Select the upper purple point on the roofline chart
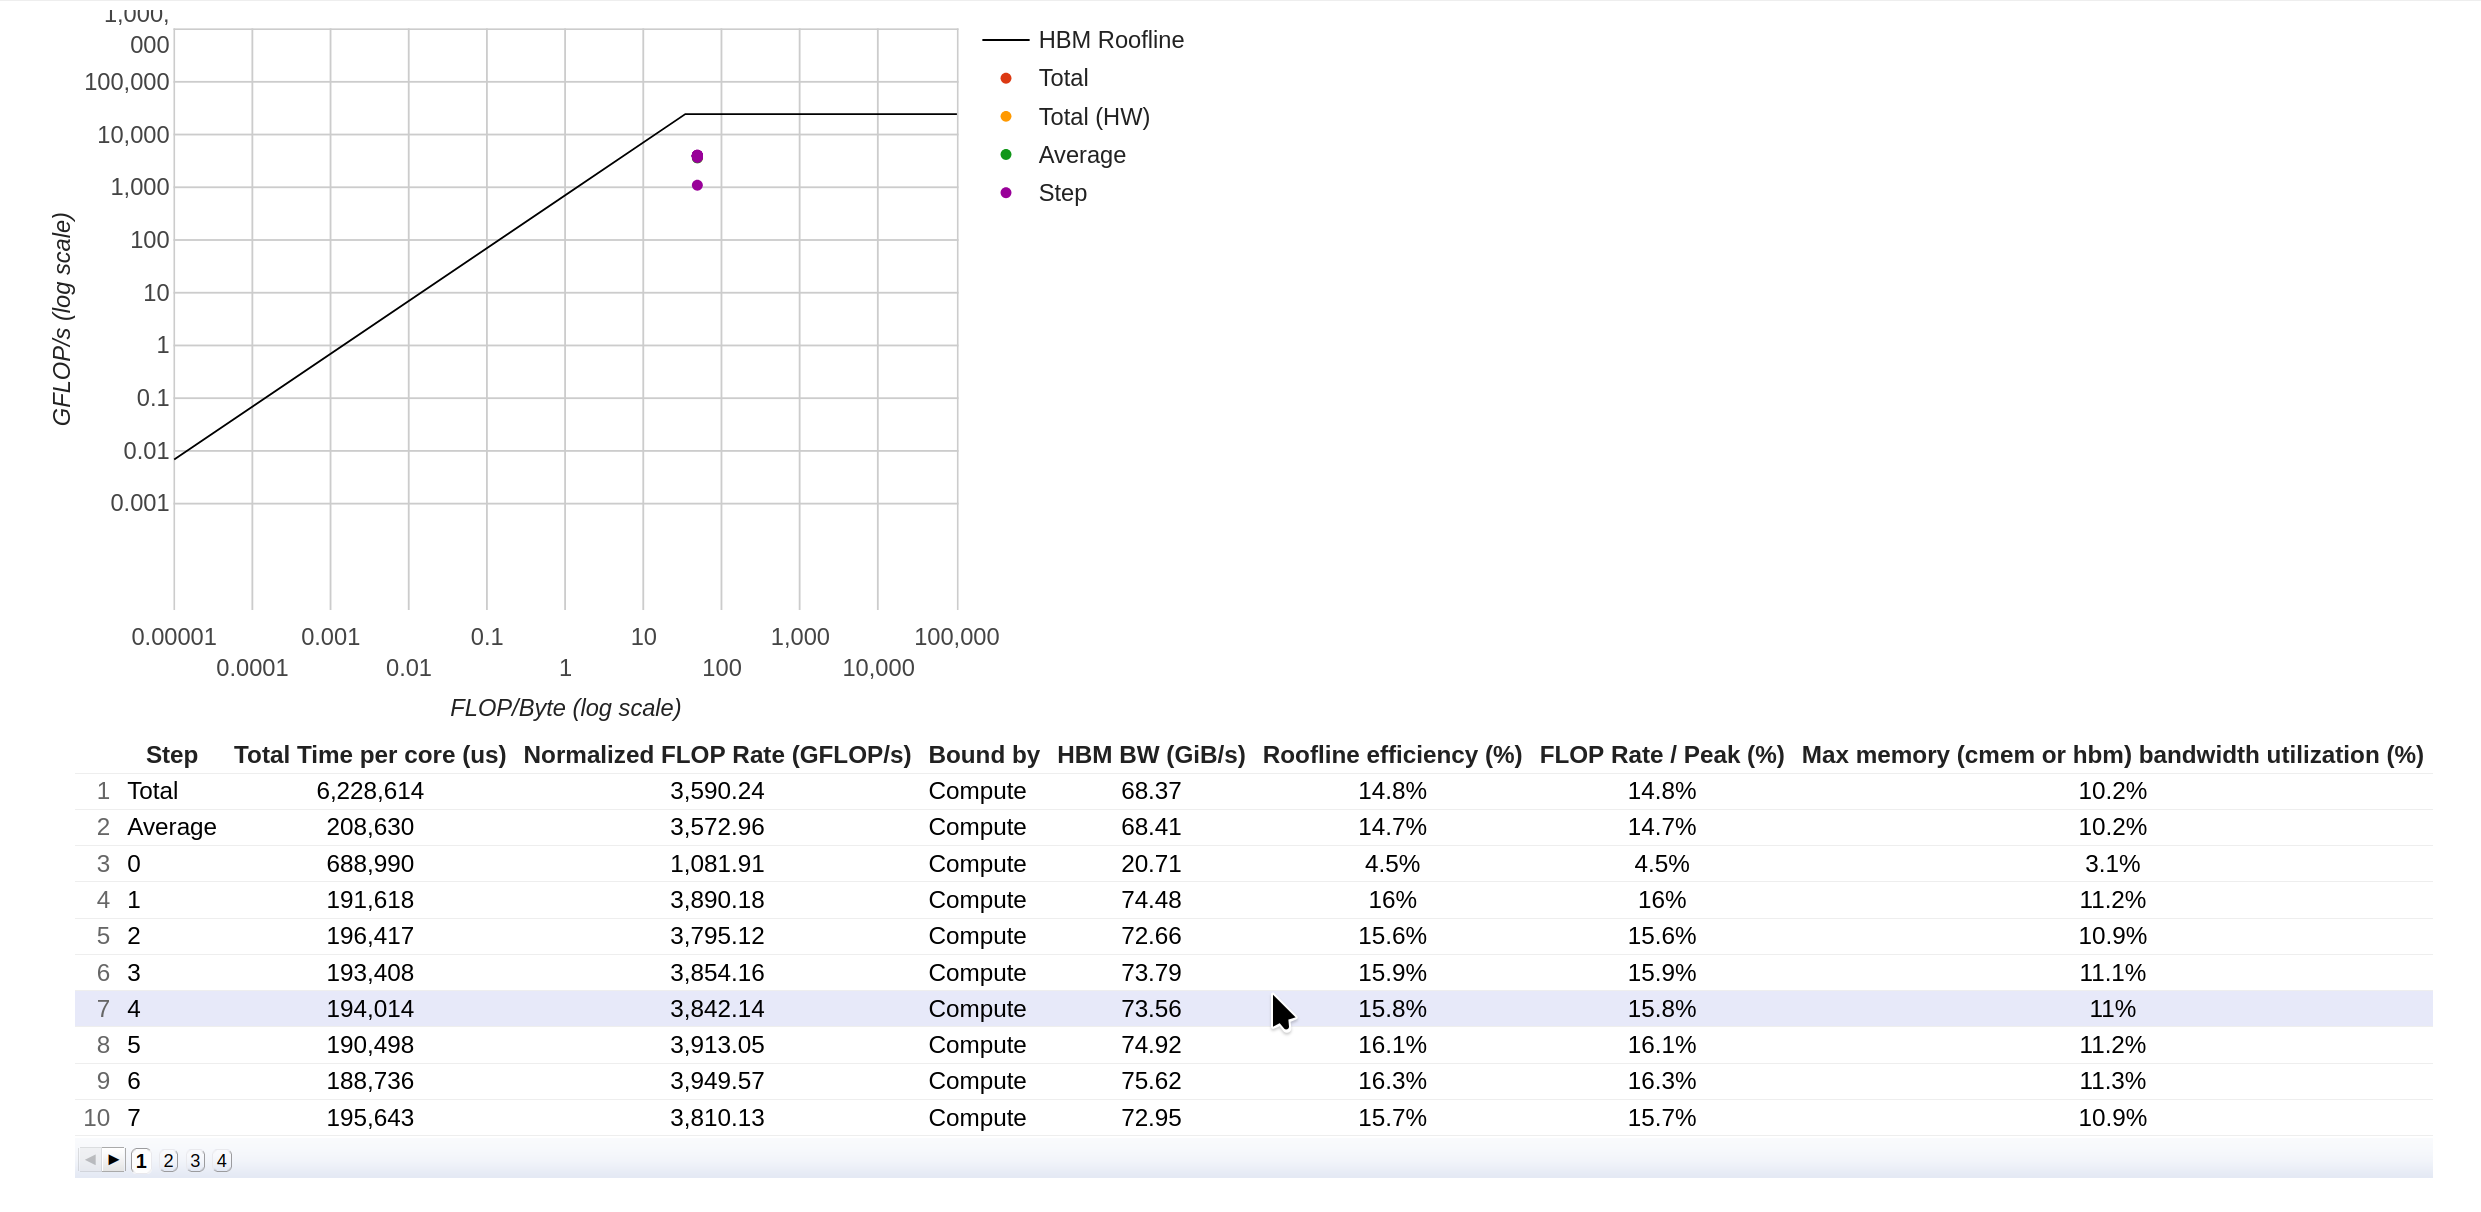This screenshot has height=1212, width=2481. pos(696,156)
